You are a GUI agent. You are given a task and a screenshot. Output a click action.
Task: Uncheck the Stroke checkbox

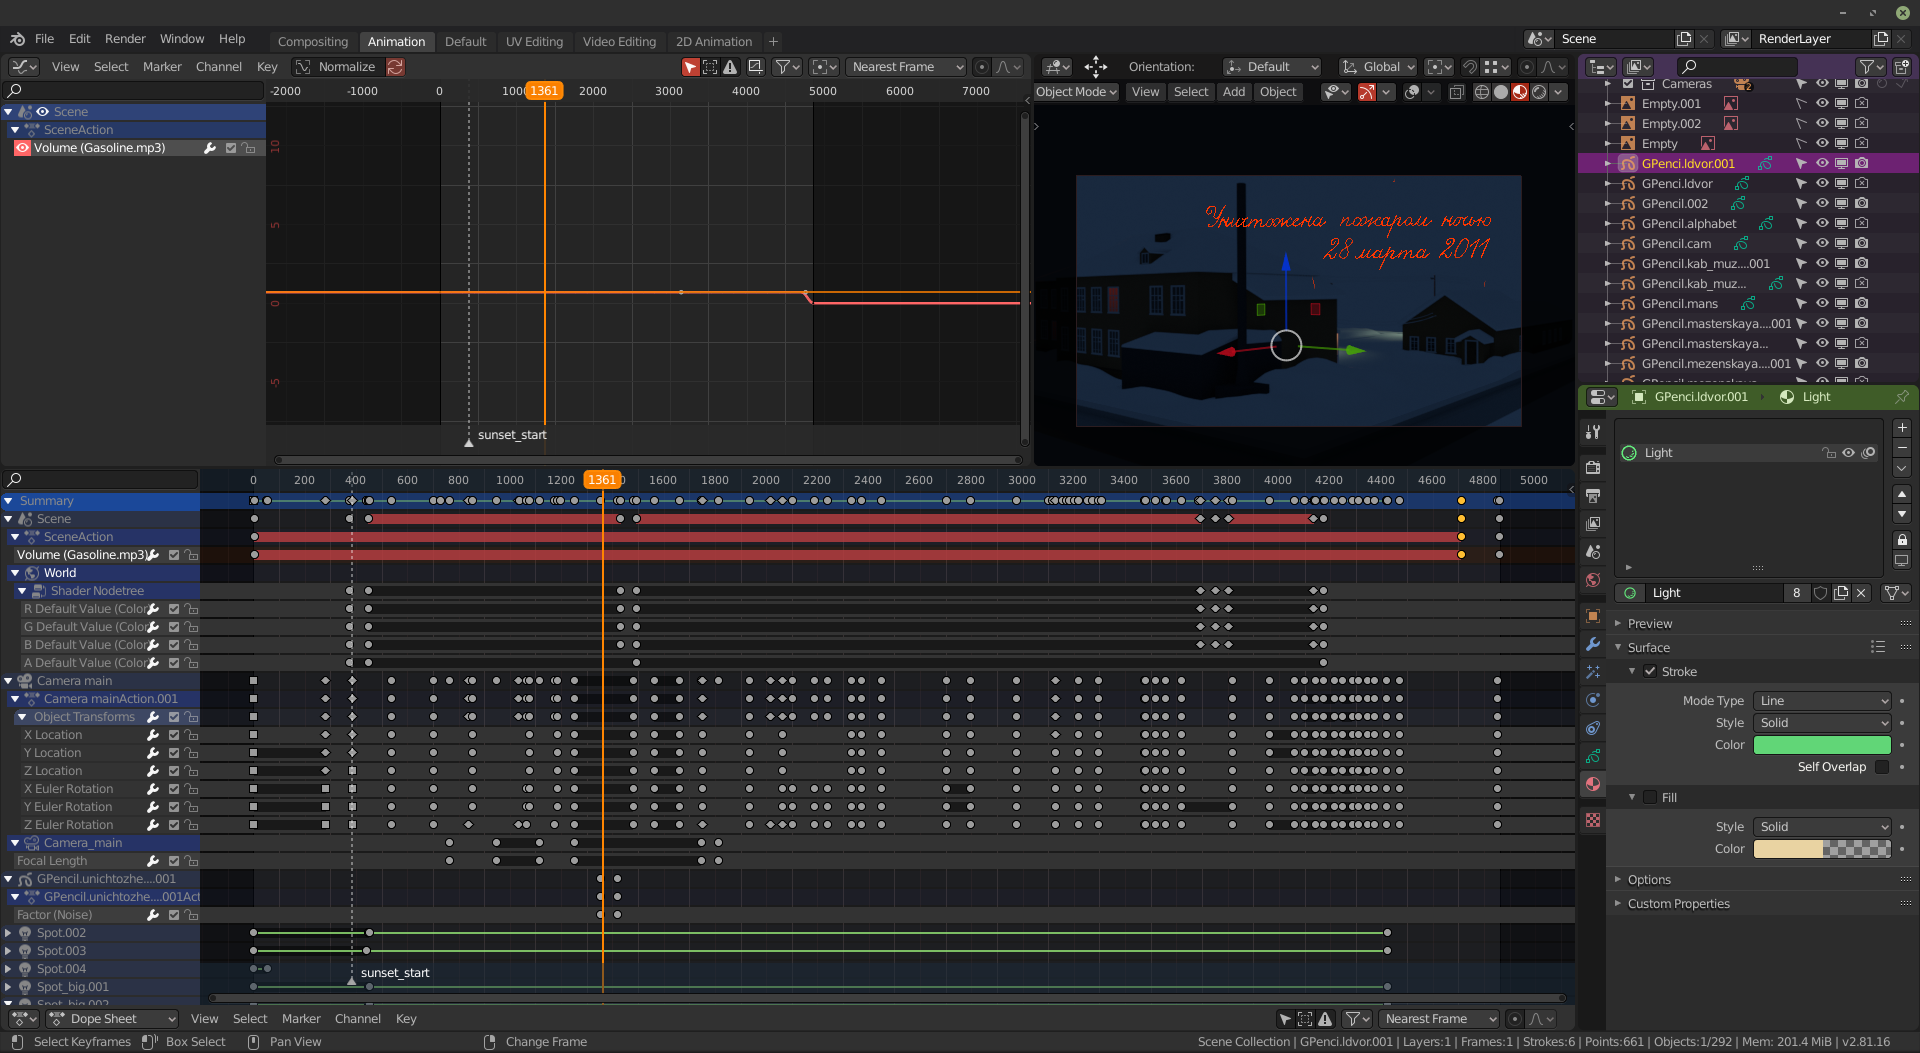(1650, 672)
